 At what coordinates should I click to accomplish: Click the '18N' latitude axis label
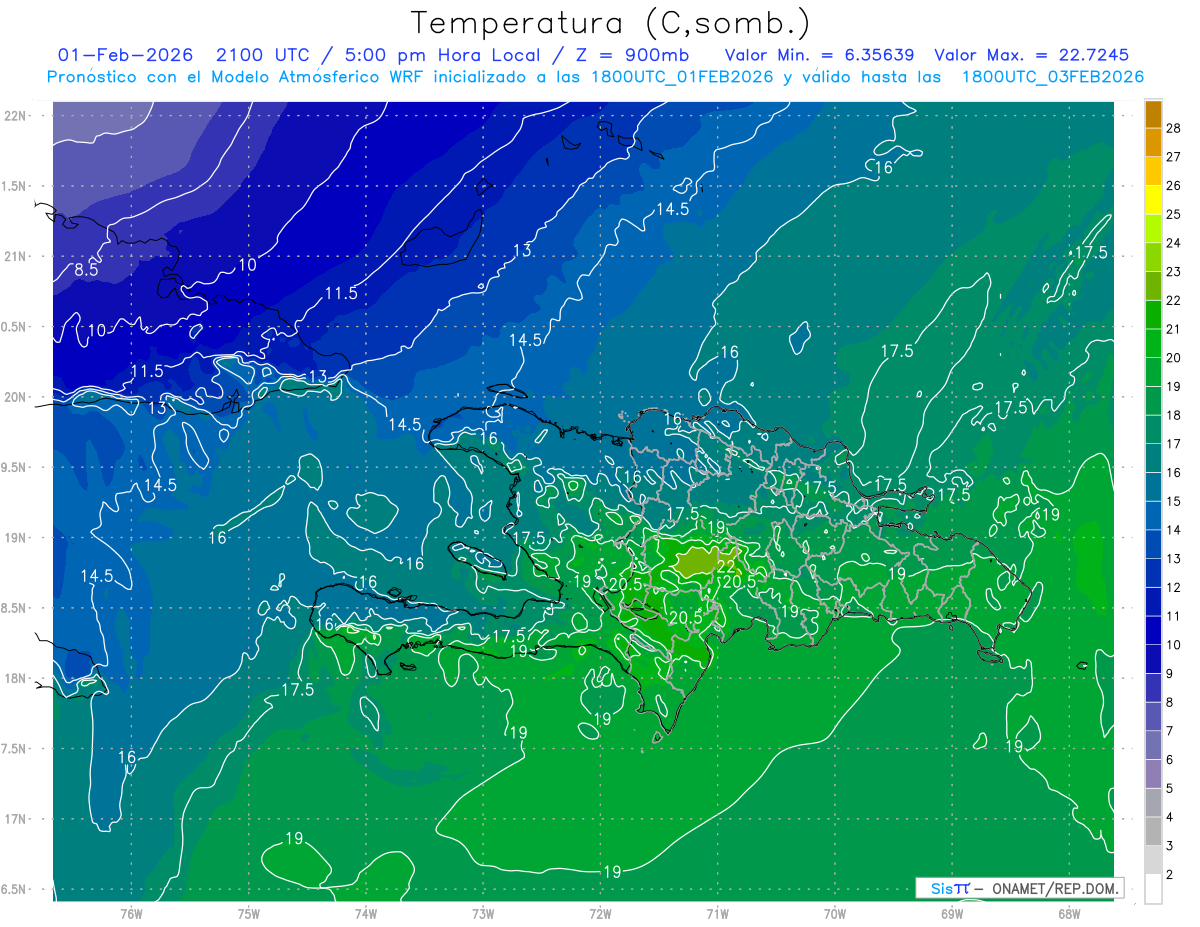pyautogui.click(x=16, y=678)
